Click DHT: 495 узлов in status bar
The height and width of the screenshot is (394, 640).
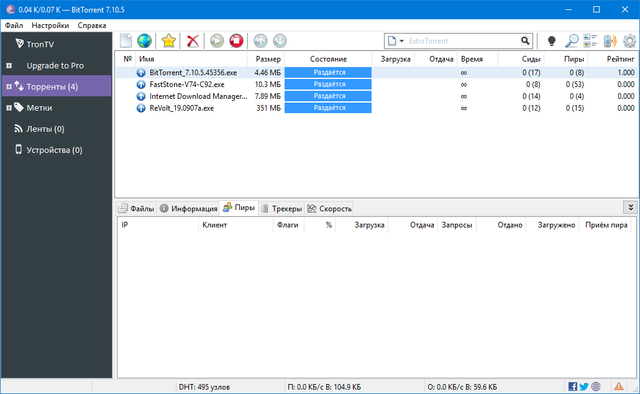tap(204, 387)
